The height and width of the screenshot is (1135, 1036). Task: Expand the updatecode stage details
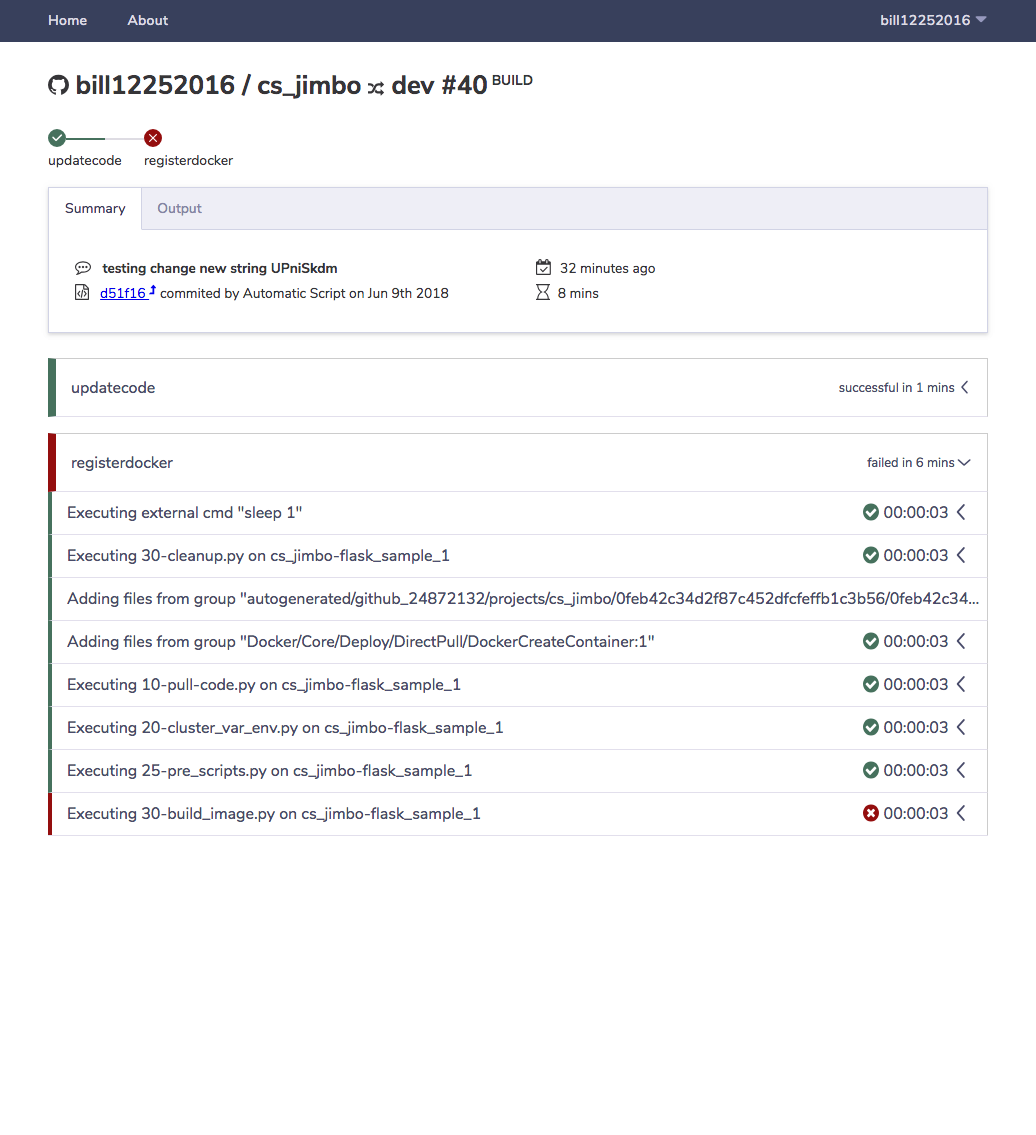pos(963,387)
